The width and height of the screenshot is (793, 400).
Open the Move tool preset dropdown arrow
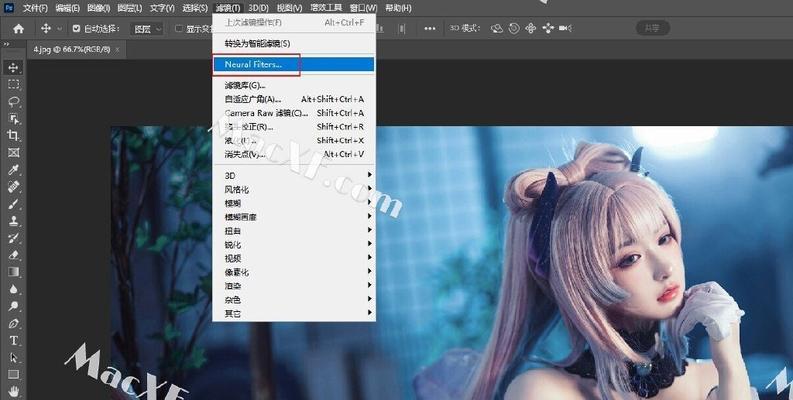coord(60,29)
